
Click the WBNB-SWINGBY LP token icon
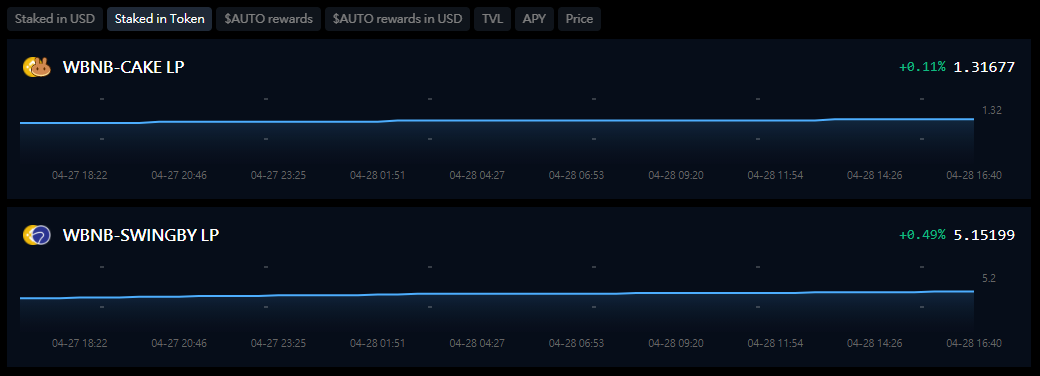click(x=37, y=235)
